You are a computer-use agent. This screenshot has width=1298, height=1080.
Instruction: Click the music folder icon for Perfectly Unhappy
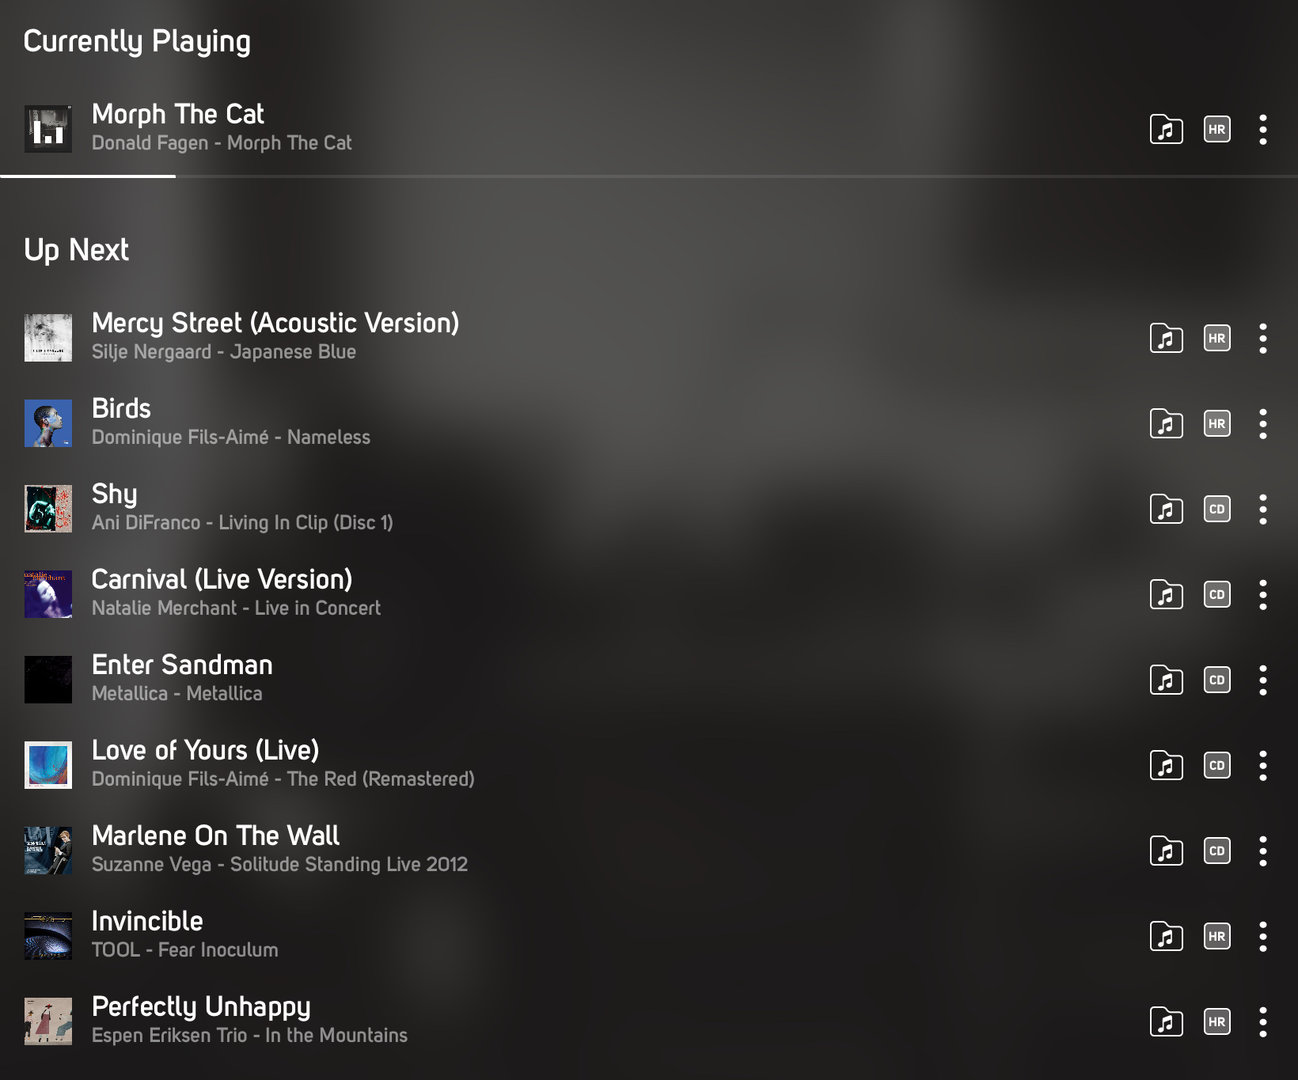[x=1166, y=1022]
